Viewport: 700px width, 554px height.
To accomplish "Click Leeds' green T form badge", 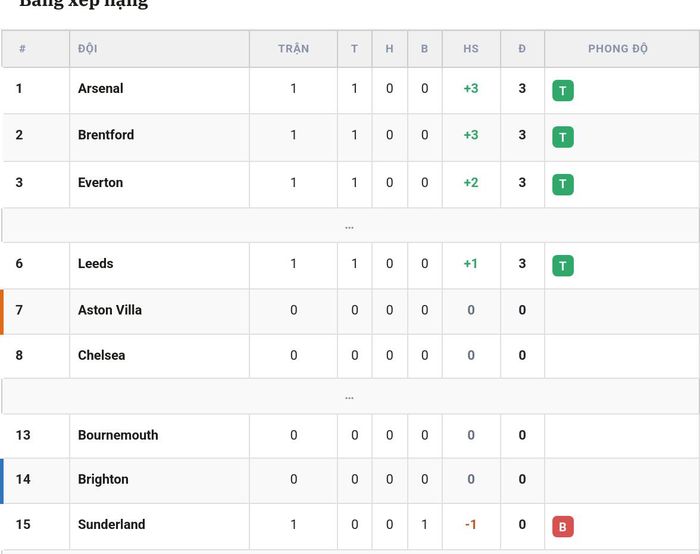I will point(562,266).
